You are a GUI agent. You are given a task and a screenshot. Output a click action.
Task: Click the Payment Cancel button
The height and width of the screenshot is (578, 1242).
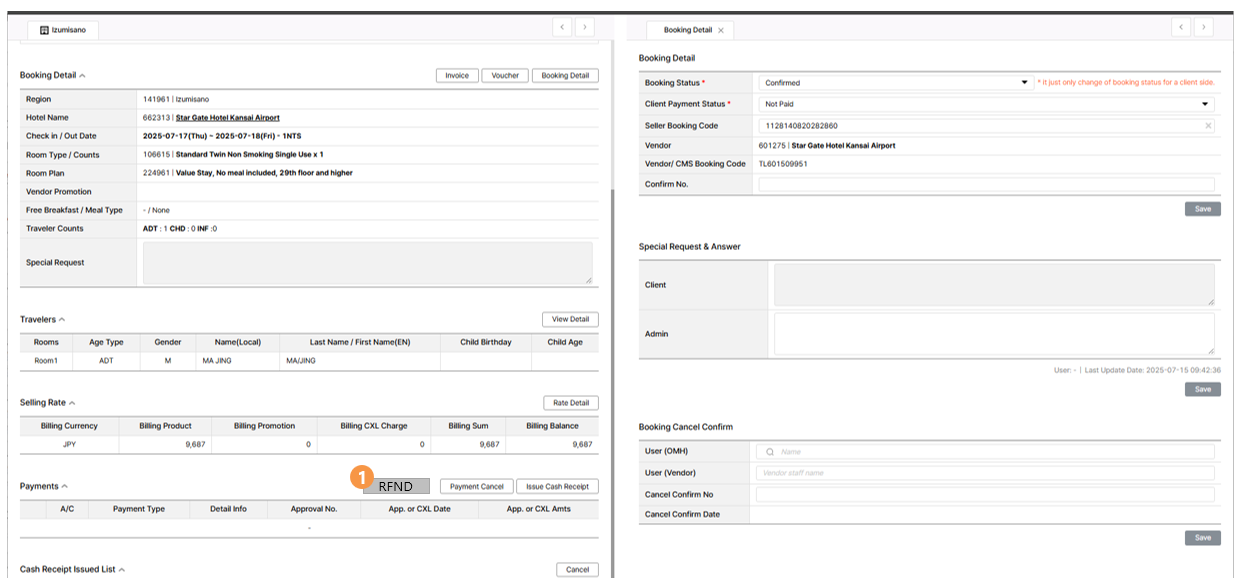click(x=476, y=487)
